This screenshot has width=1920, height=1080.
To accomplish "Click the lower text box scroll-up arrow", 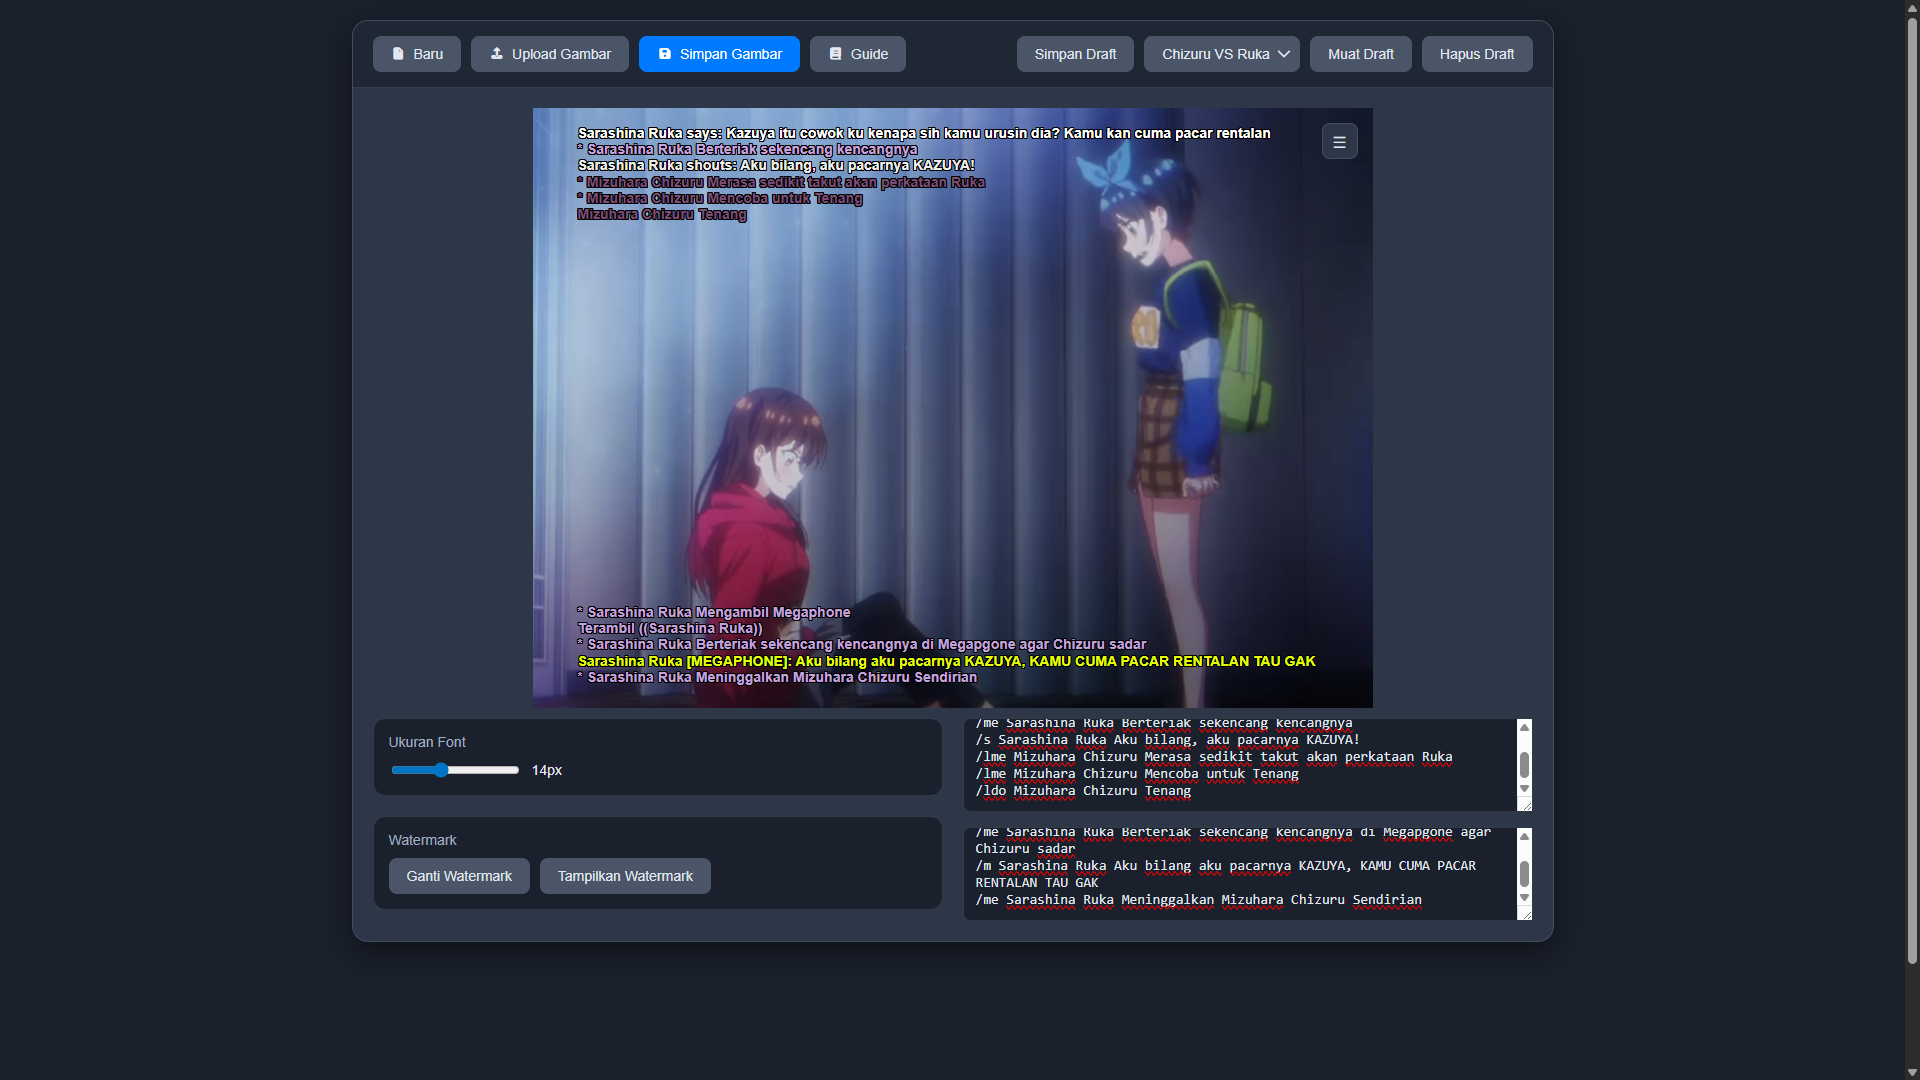I will pos(1524,836).
